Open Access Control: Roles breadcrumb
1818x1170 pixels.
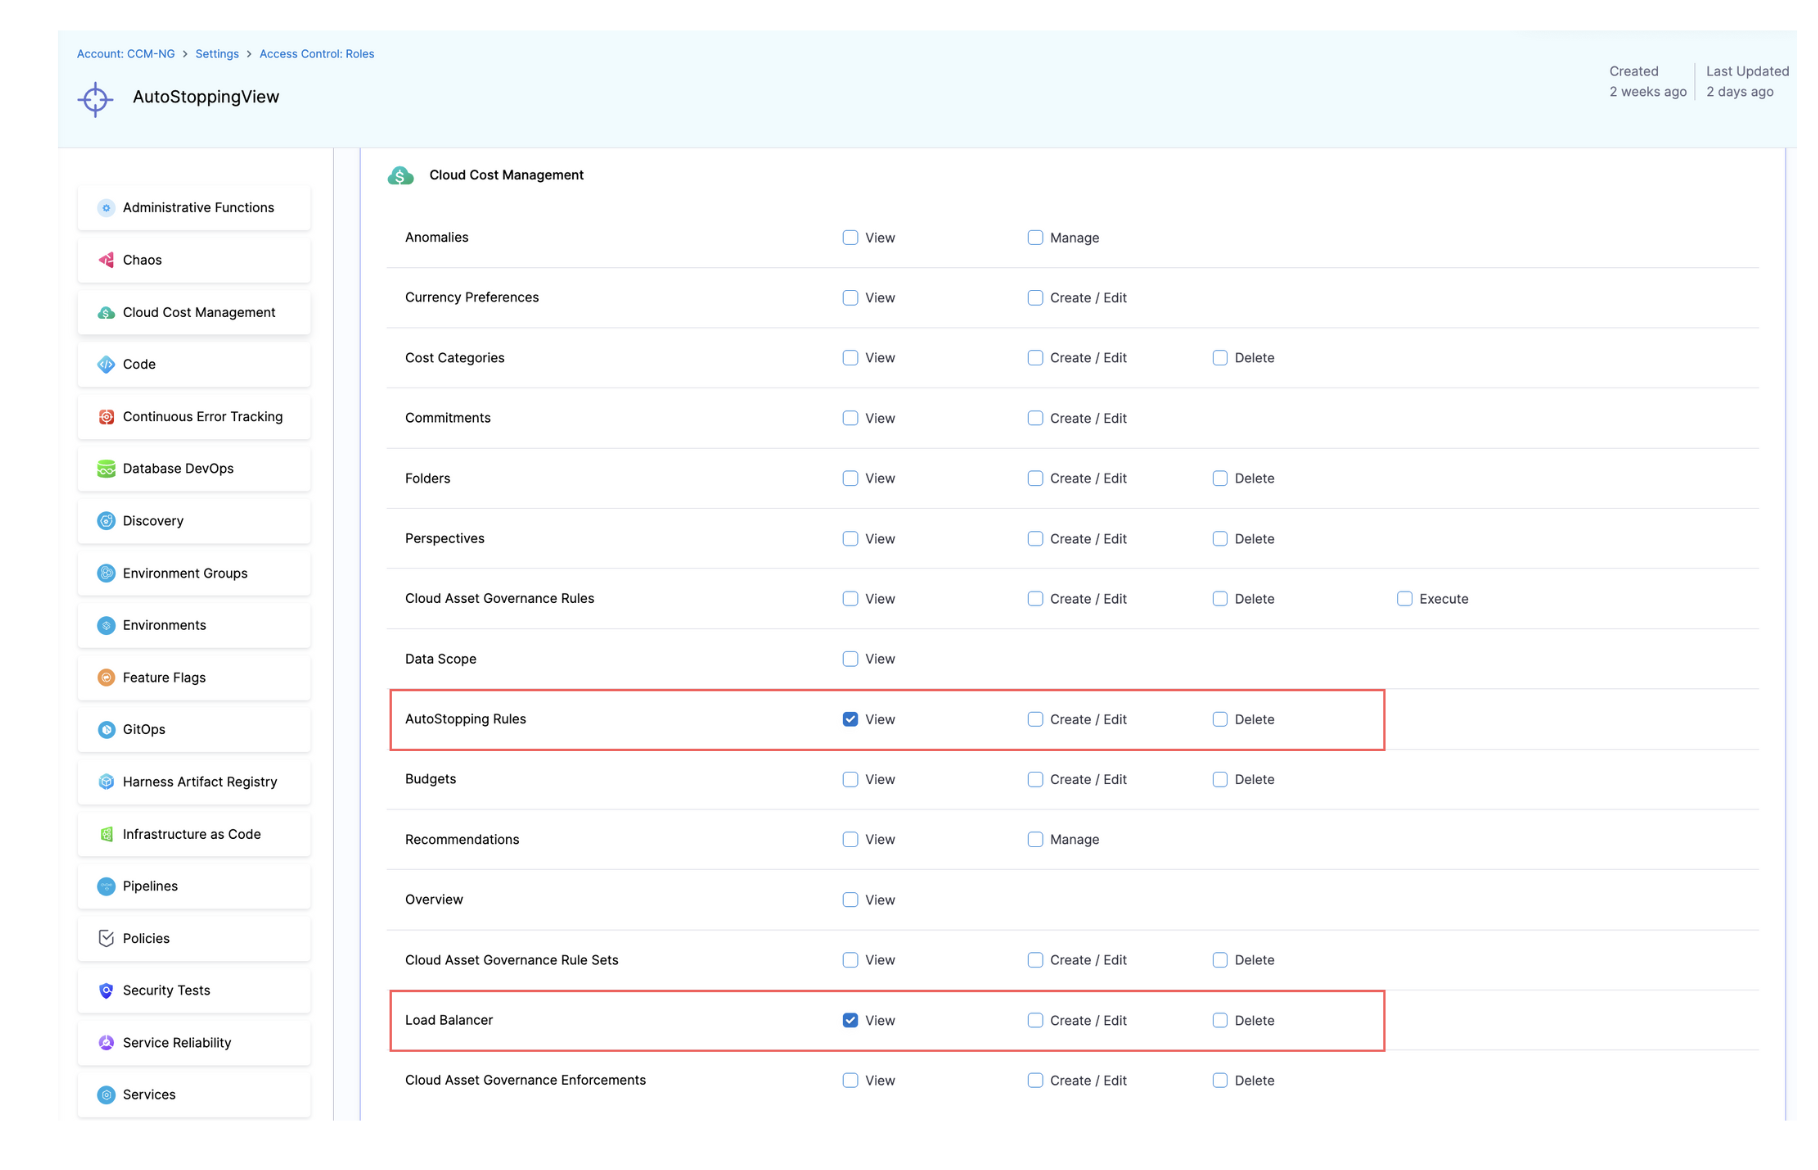click(316, 54)
